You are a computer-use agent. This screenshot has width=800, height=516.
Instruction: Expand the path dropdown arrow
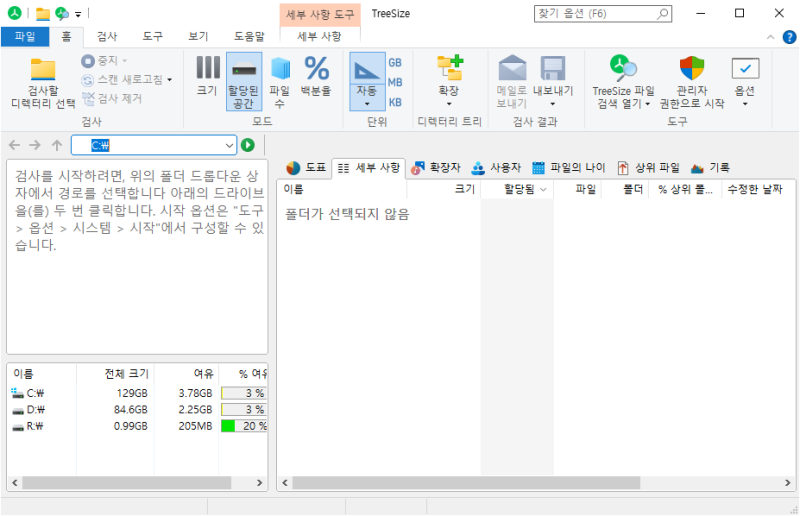coord(230,145)
